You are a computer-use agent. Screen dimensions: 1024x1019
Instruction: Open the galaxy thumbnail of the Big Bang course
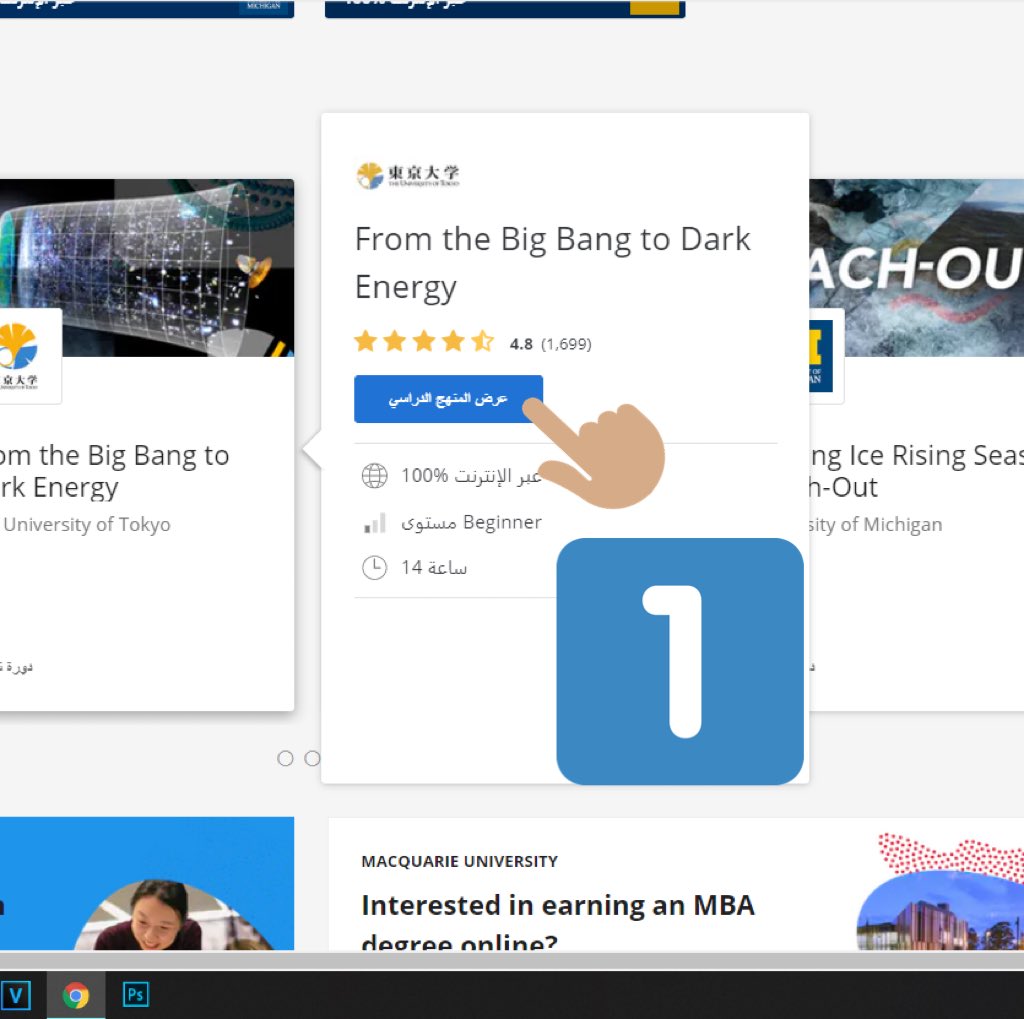point(147,268)
